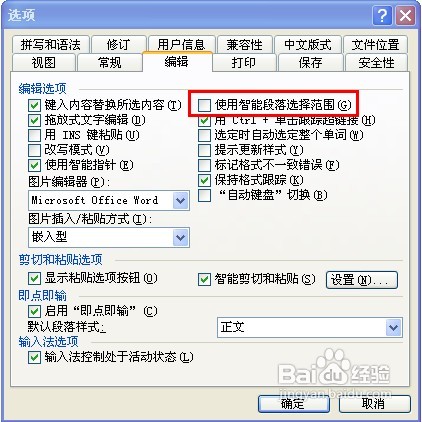Open the 拼写和语法 tab
Viewport: 422px width, 422px height.
click(x=51, y=44)
